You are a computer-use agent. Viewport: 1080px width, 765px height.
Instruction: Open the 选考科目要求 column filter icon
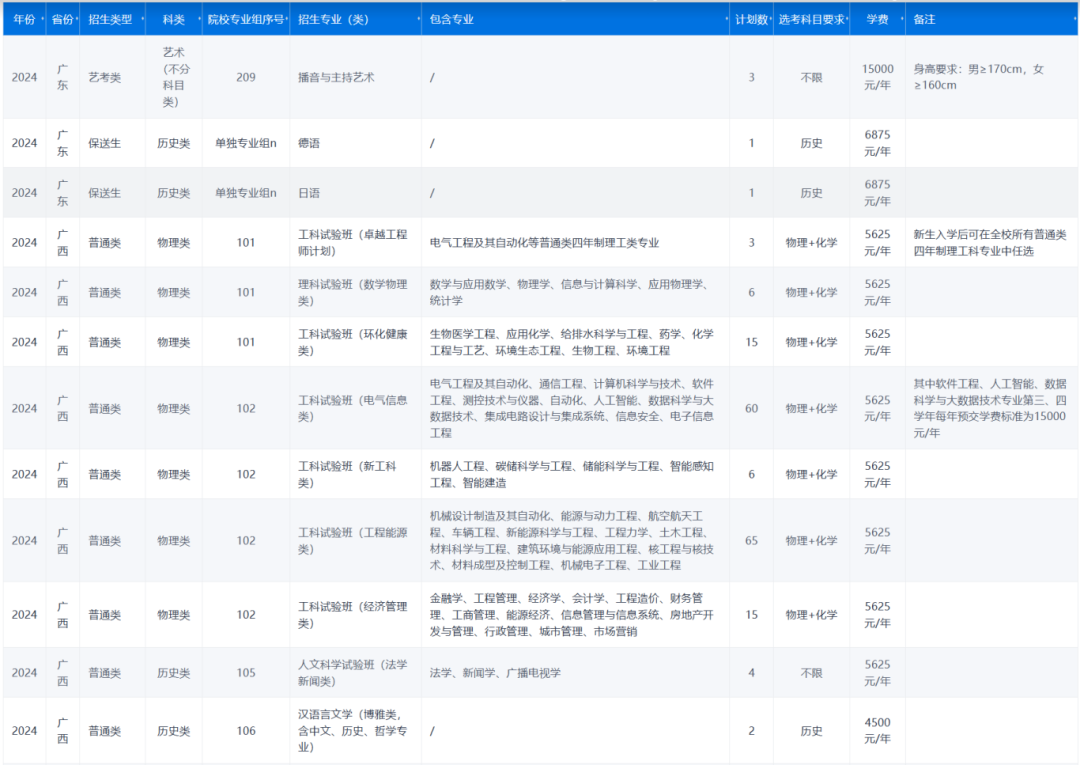(848, 19)
